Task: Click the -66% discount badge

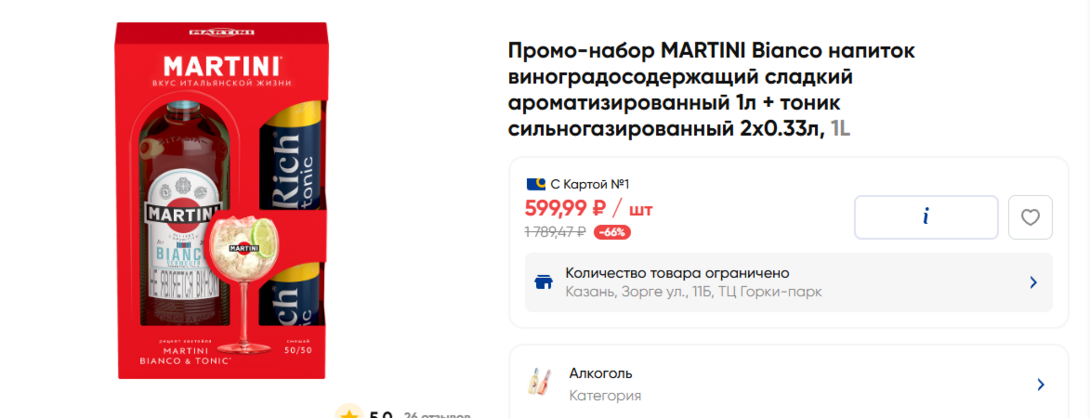Action: point(611,232)
